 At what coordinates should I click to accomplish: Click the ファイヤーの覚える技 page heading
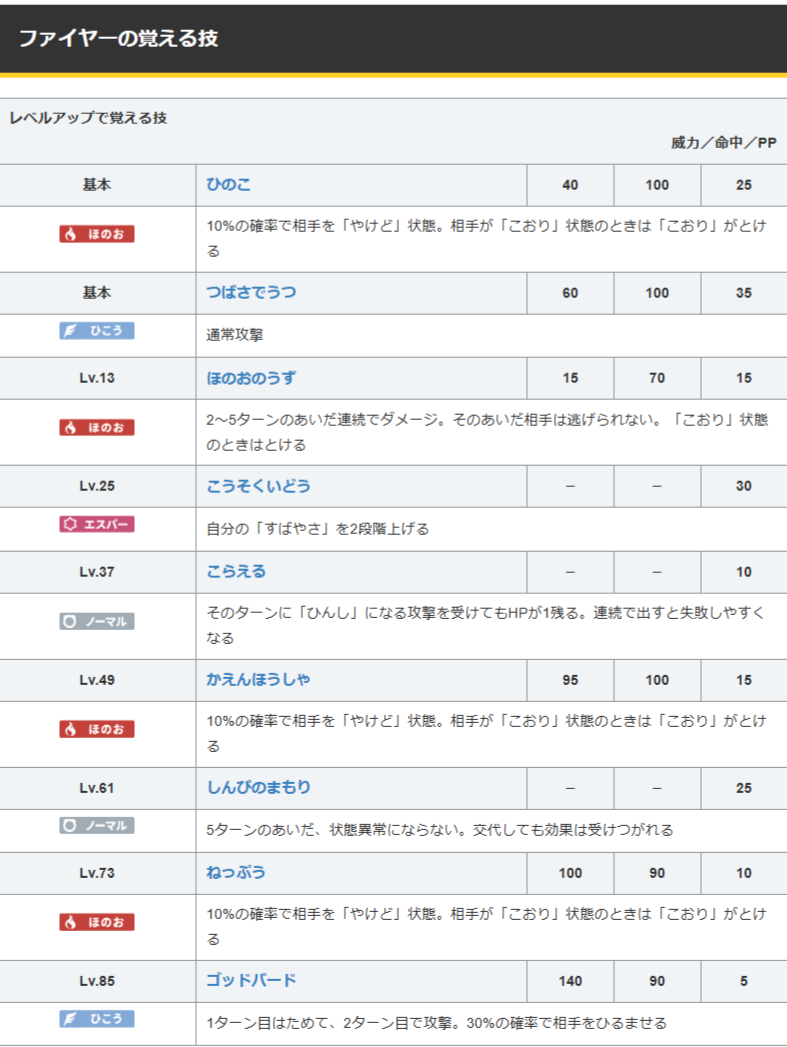[x=118, y=39]
